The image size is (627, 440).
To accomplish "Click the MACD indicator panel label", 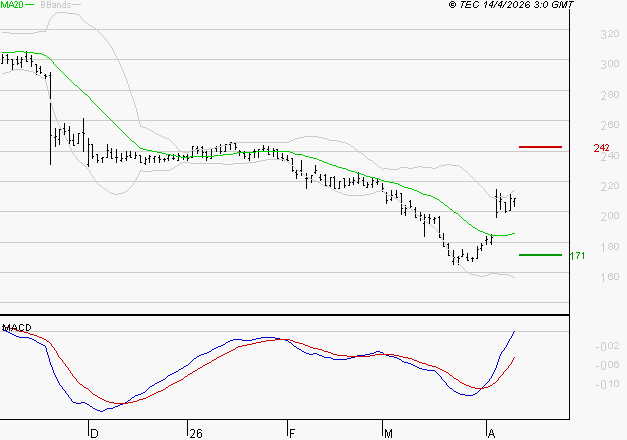I will [15, 328].
